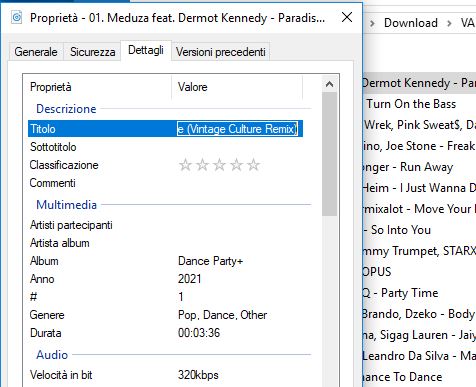The height and width of the screenshot is (387, 476).
Task: Select Explorer file Wrek, Pink Sweat$
Action: click(419, 125)
